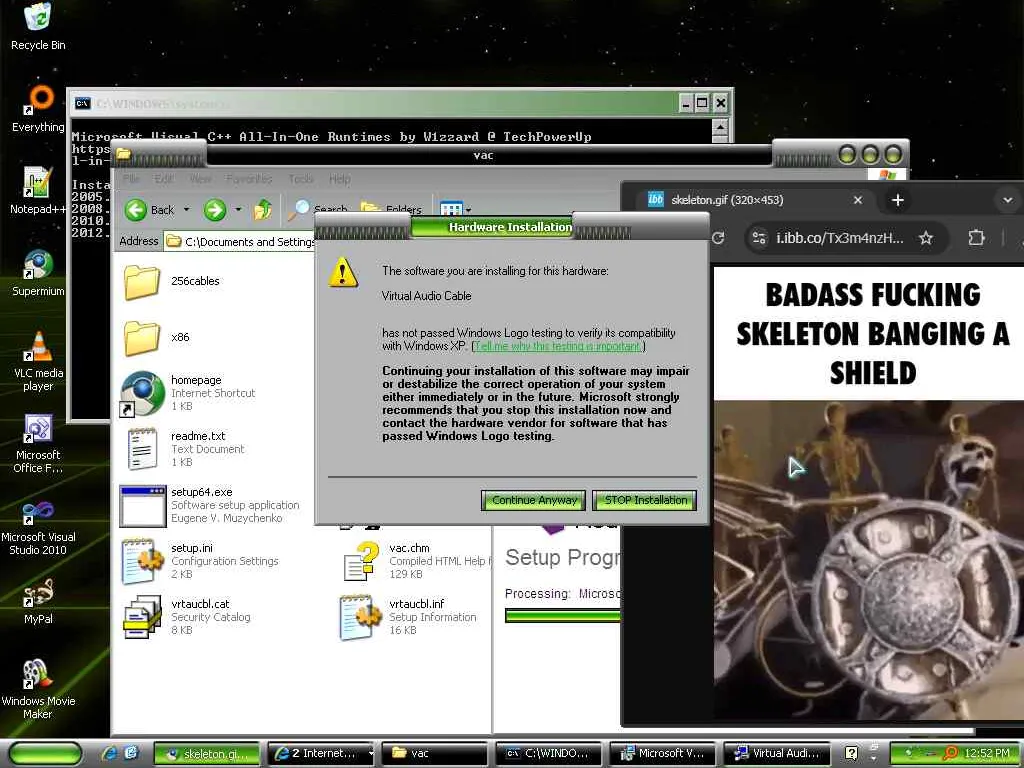
Task: Select vrtaucbl.cat security catalog
Action: pos(187,617)
